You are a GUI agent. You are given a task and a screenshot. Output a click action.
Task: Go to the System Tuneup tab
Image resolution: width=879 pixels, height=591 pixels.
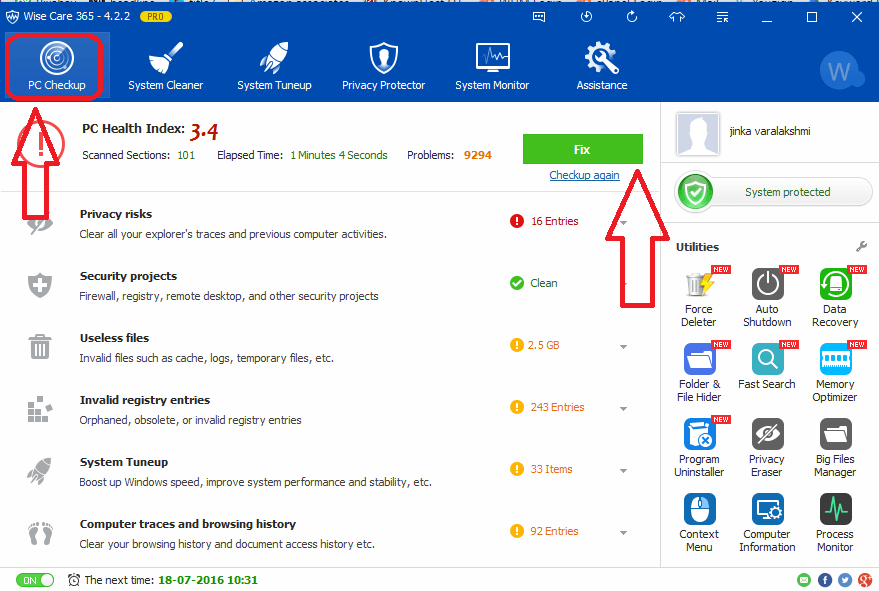(274, 66)
